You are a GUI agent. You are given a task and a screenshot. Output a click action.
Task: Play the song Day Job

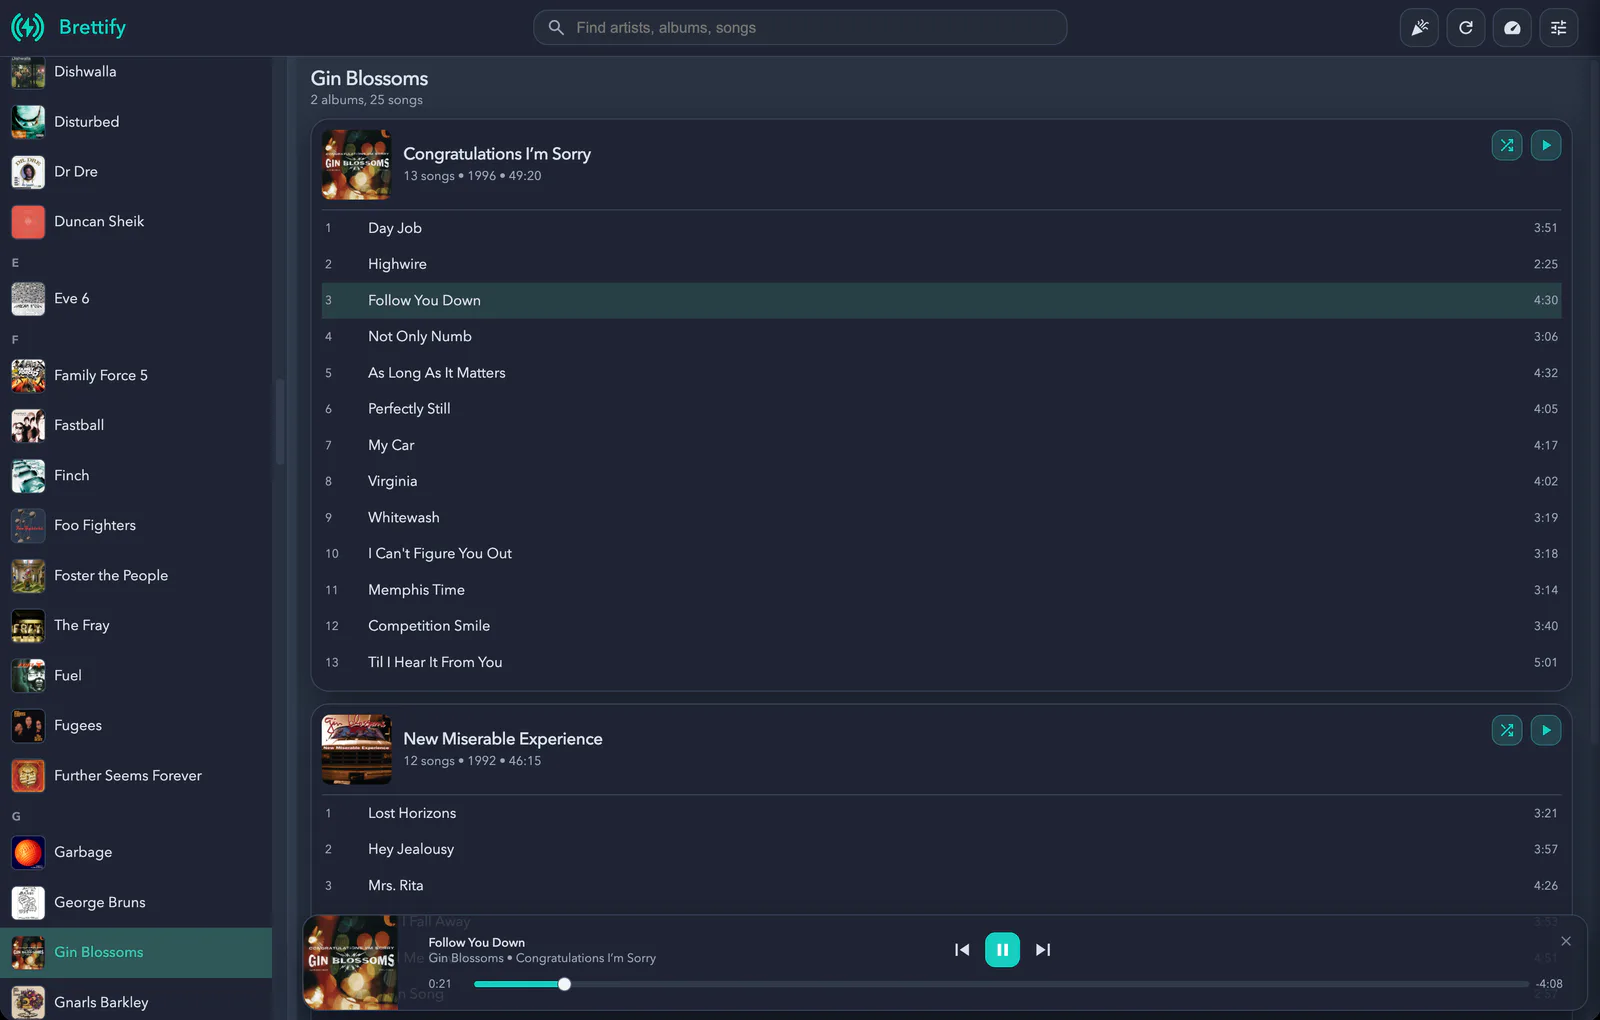tap(941, 228)
